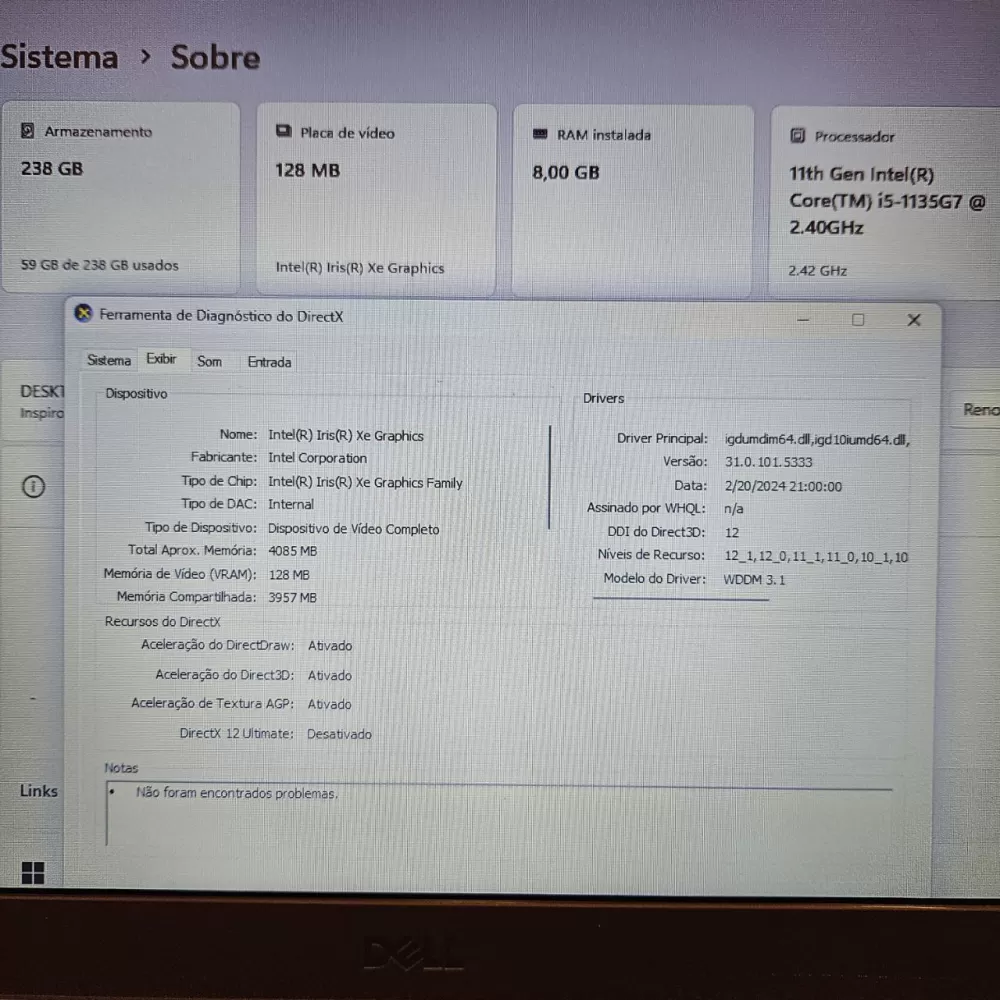Click the 'Intel(R) Iris(R) Xe Graphics Family' value
The image size is (1000, 1000).
[365, 482]
